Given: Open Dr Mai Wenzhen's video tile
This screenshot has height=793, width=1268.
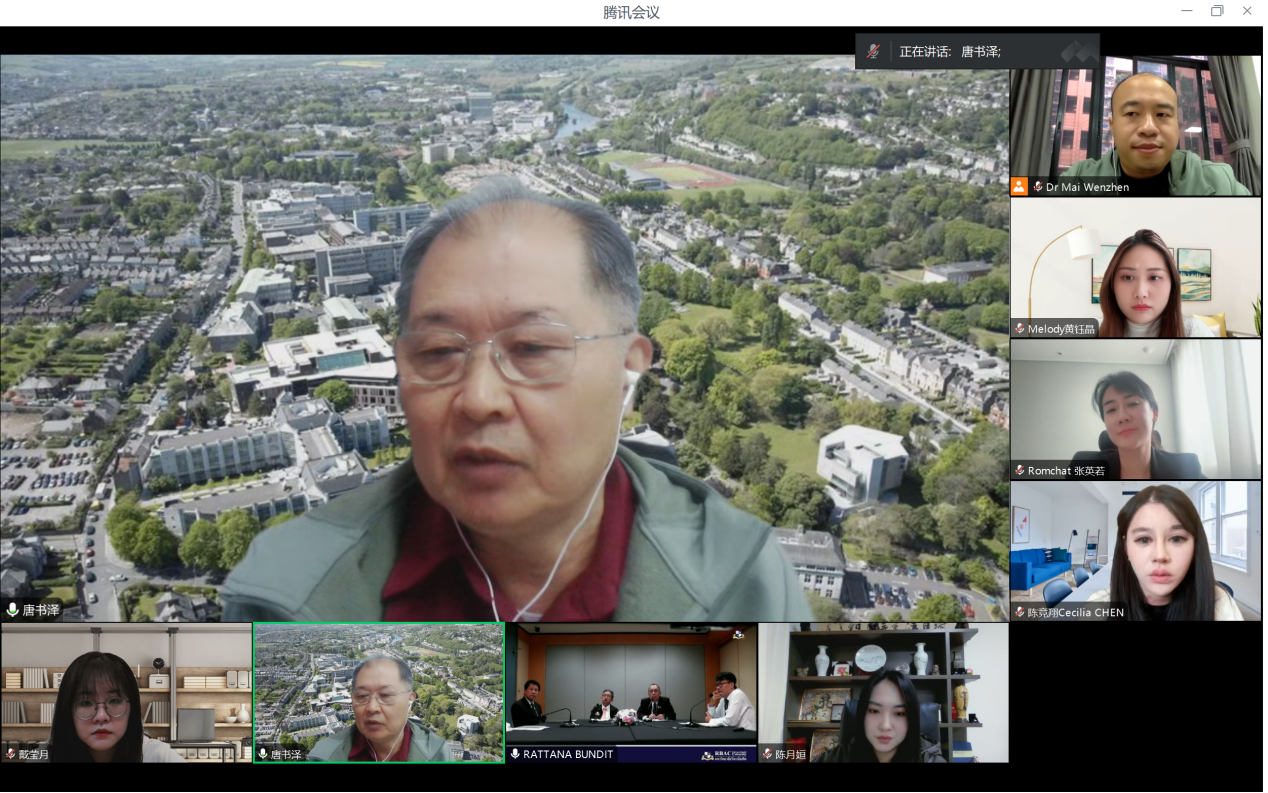Looking at the screenshot, I should coord(1135,120).
